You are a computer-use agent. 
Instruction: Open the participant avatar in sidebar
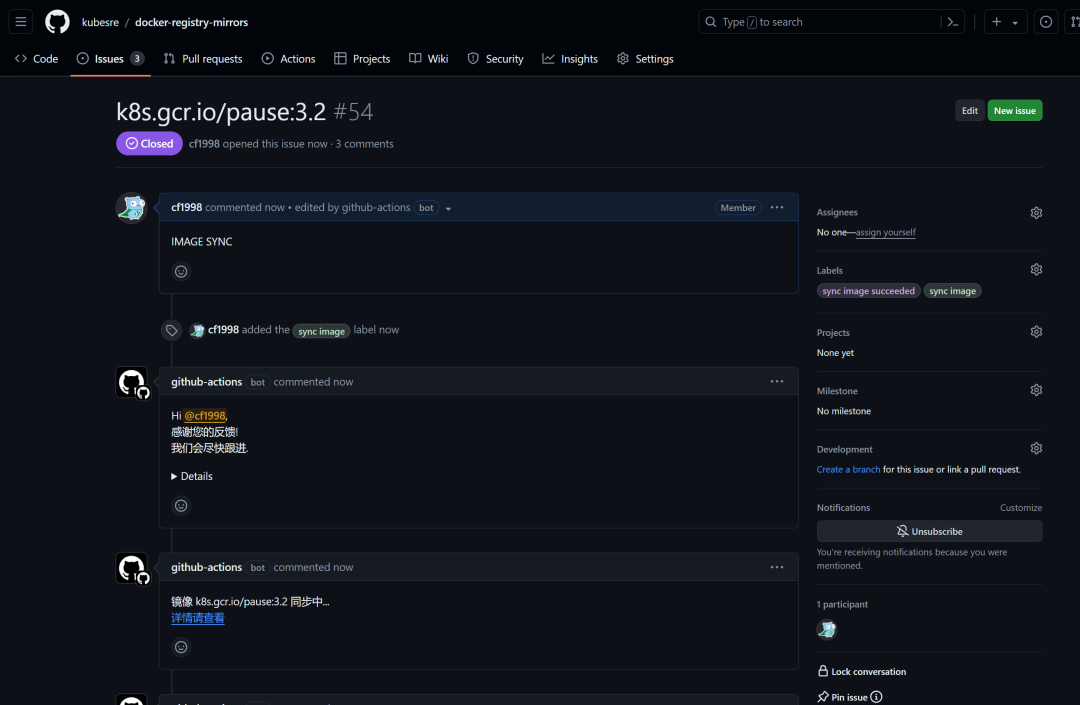[827, 629]
